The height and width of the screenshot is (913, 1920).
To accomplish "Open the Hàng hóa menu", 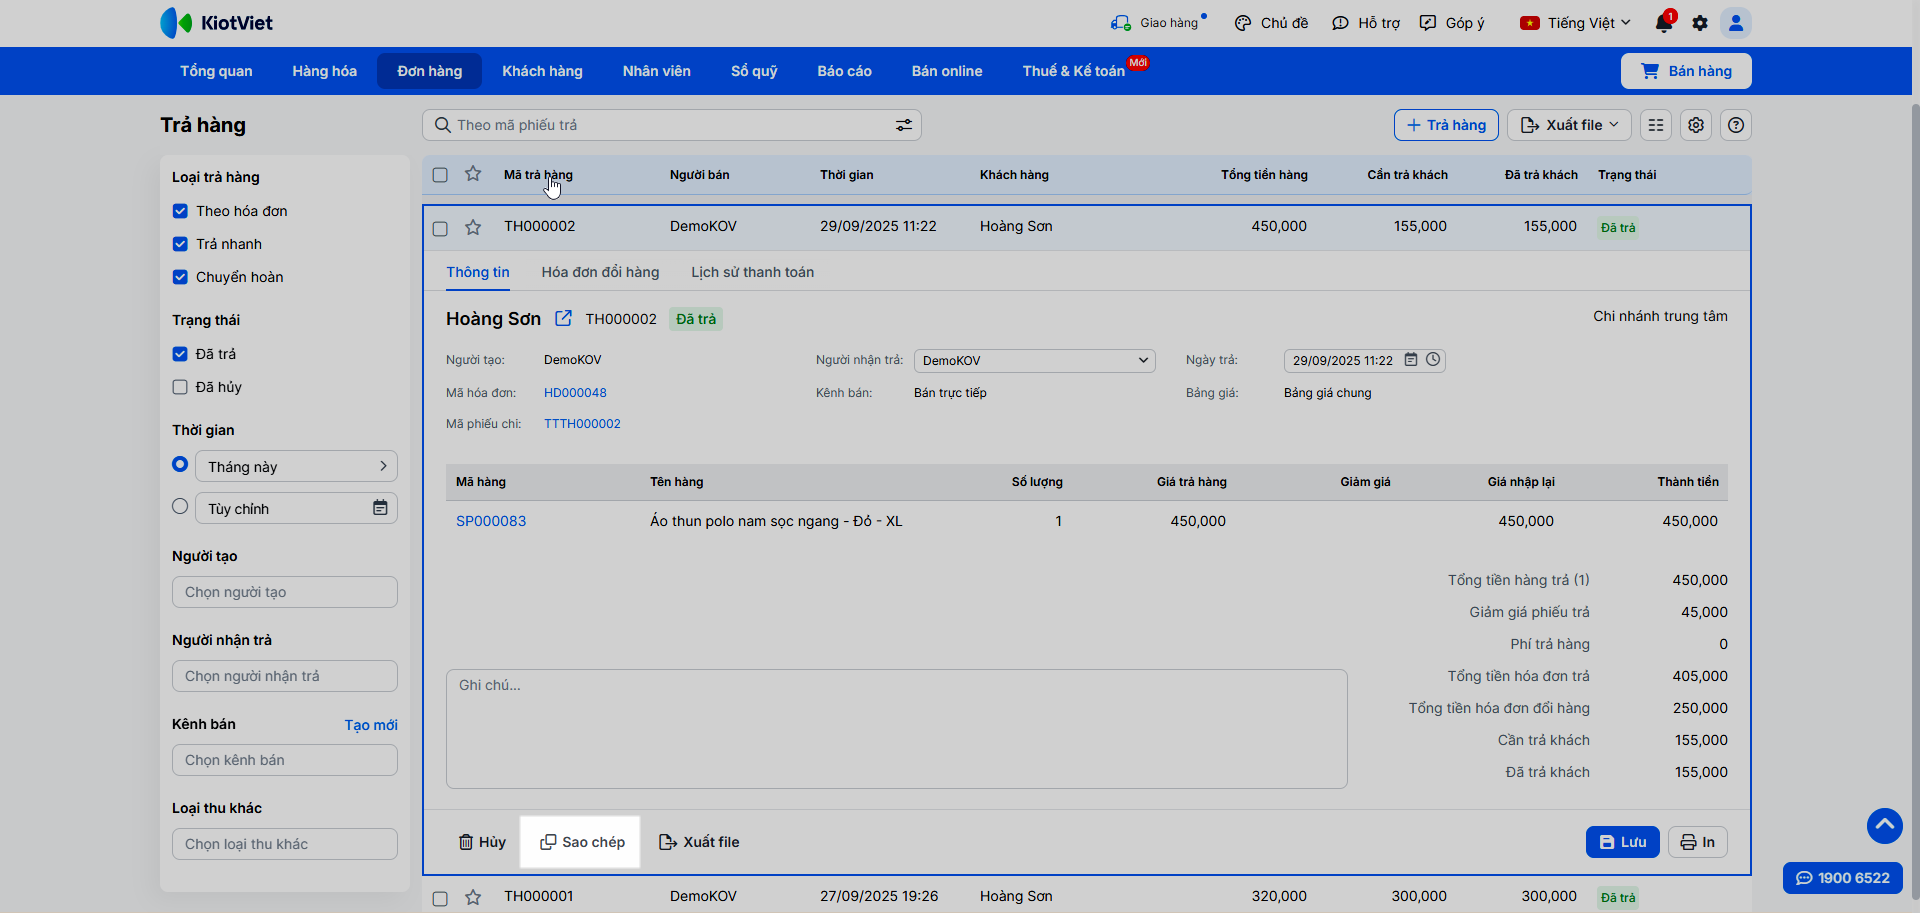I will tap(324, 71).
